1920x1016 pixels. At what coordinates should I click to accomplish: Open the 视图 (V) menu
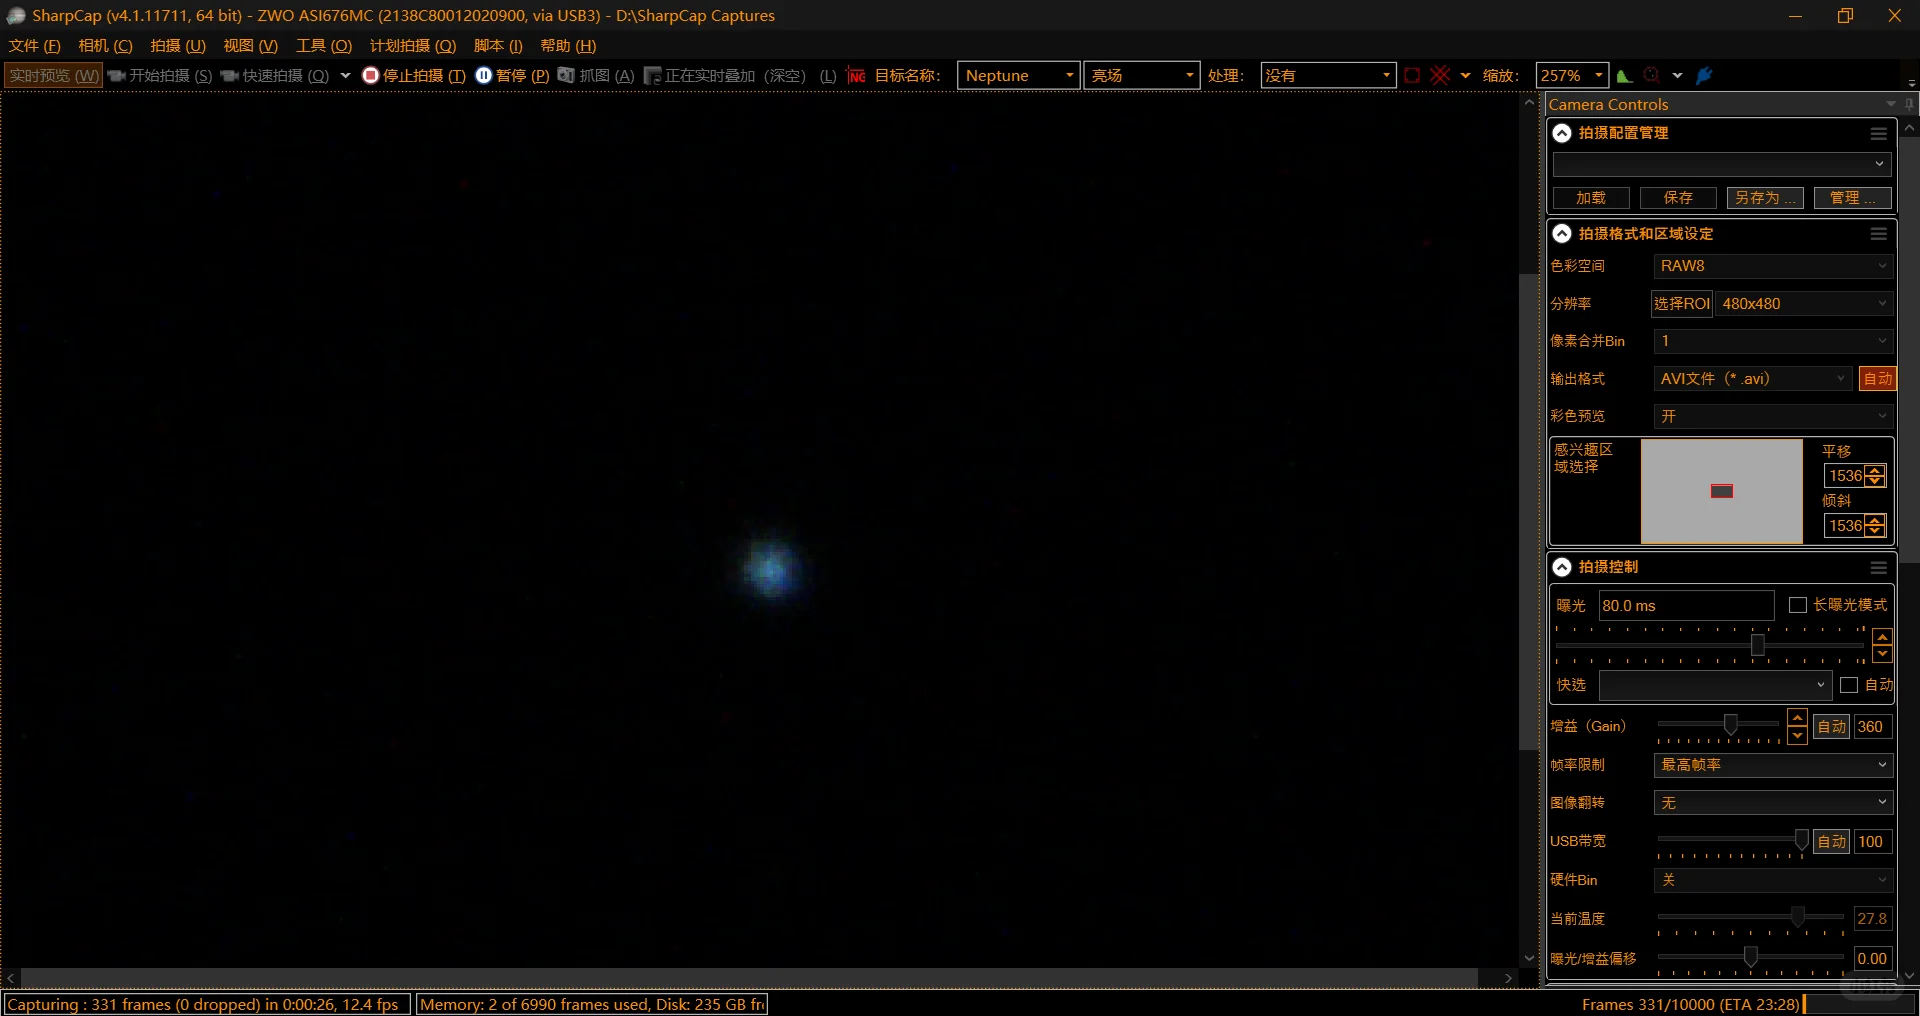coord(250,46)
